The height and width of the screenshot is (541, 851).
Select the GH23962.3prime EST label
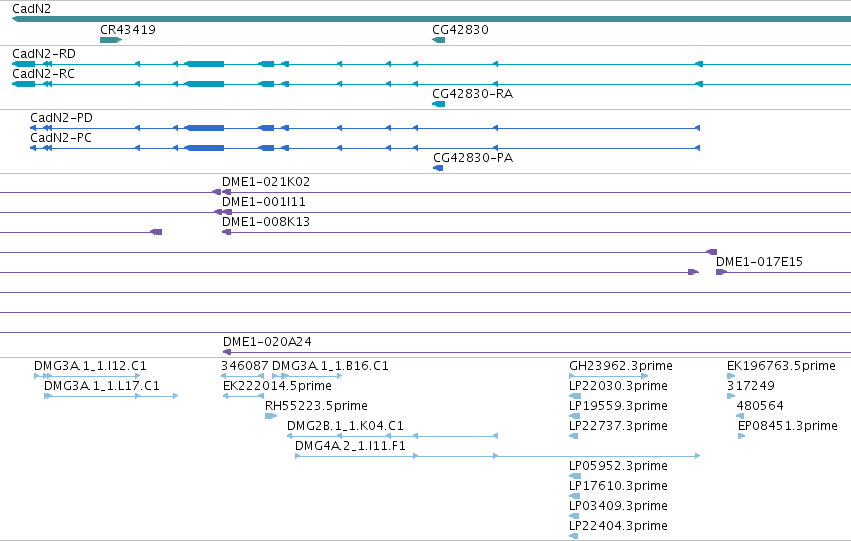click(621, 365)
